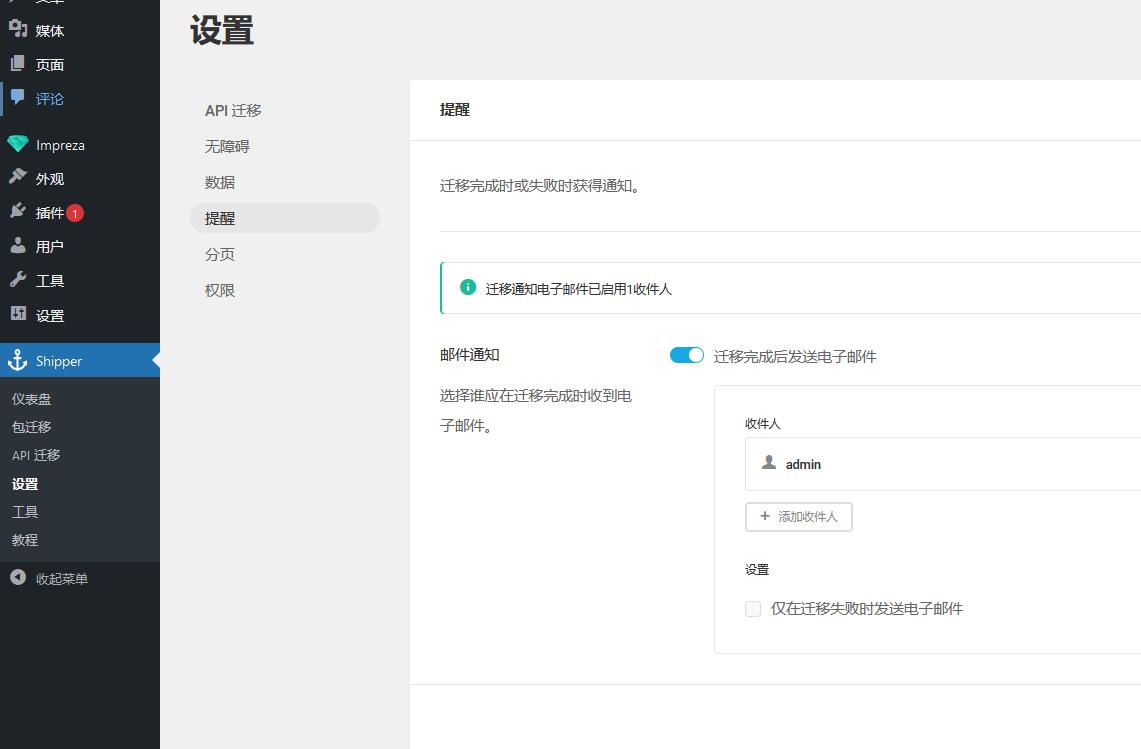
Task: Select the admin recipient row
Action: tap(940, 464)
